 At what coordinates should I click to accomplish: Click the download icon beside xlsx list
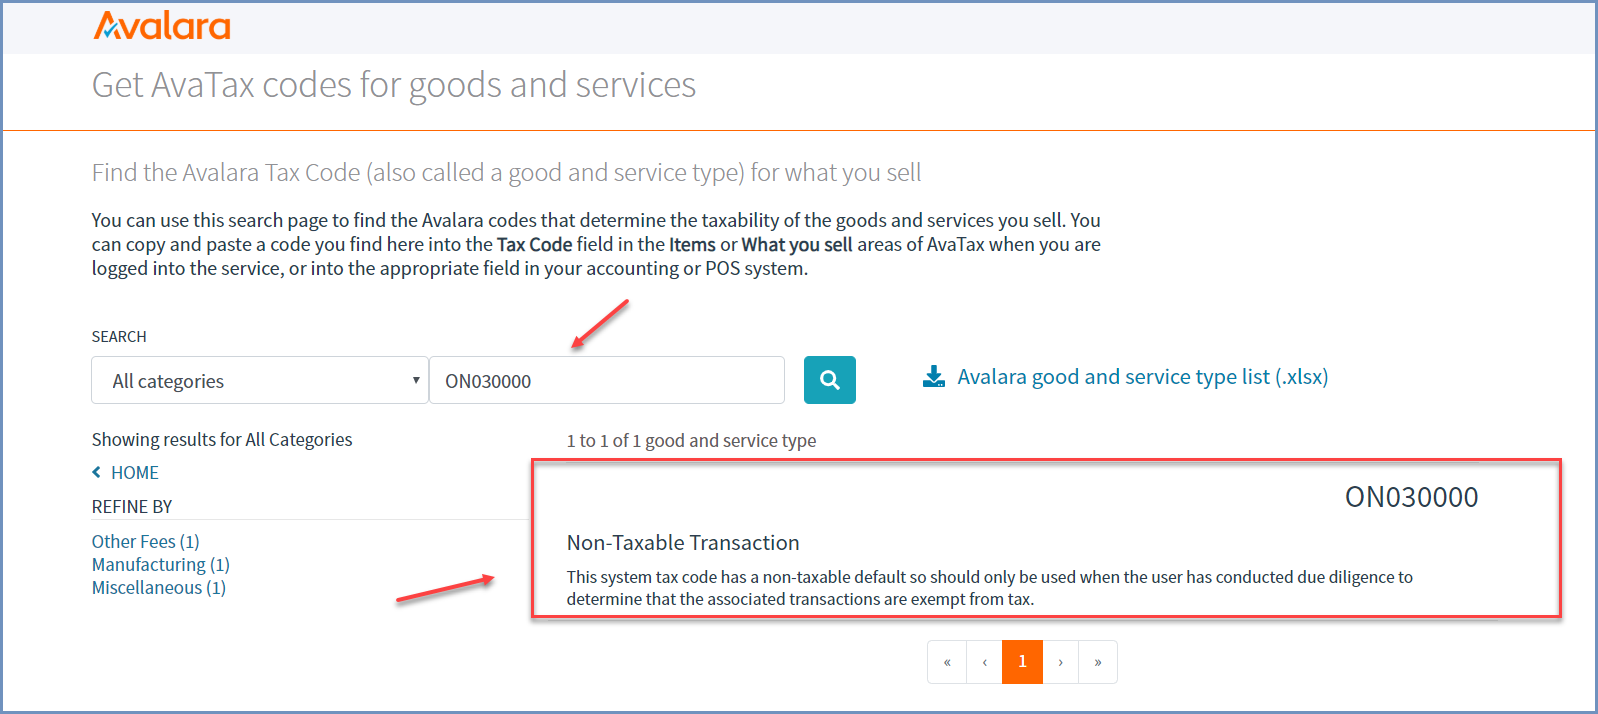pyautogui.click(x=934, y=377)
